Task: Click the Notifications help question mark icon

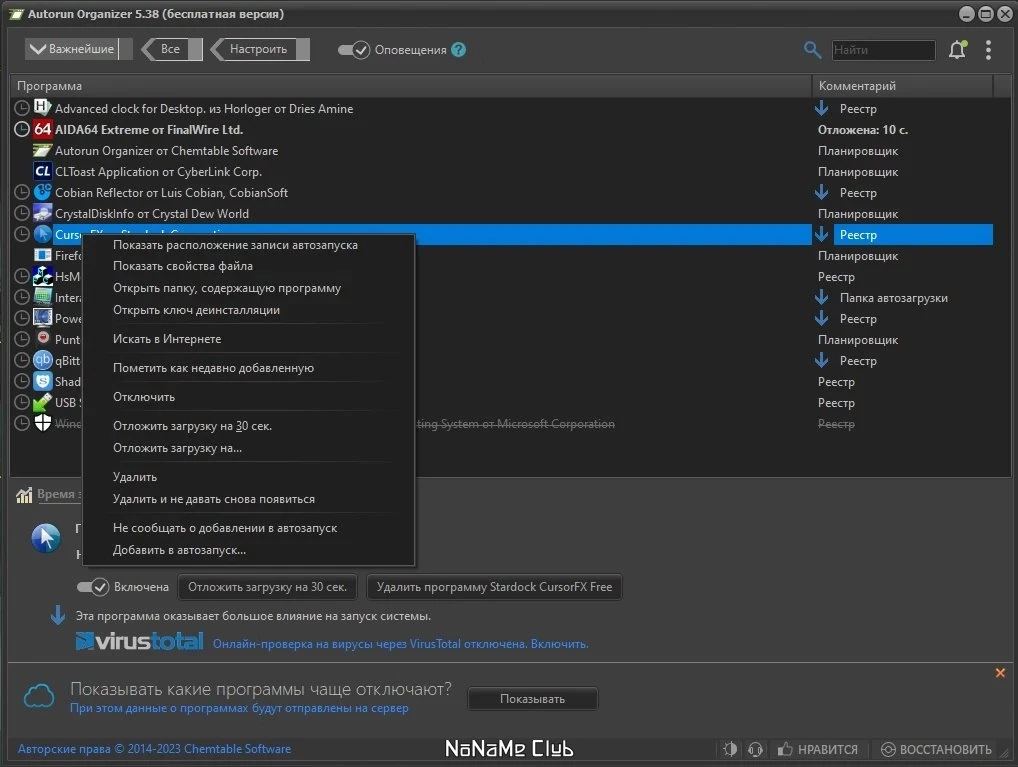Action: (458, 49)
